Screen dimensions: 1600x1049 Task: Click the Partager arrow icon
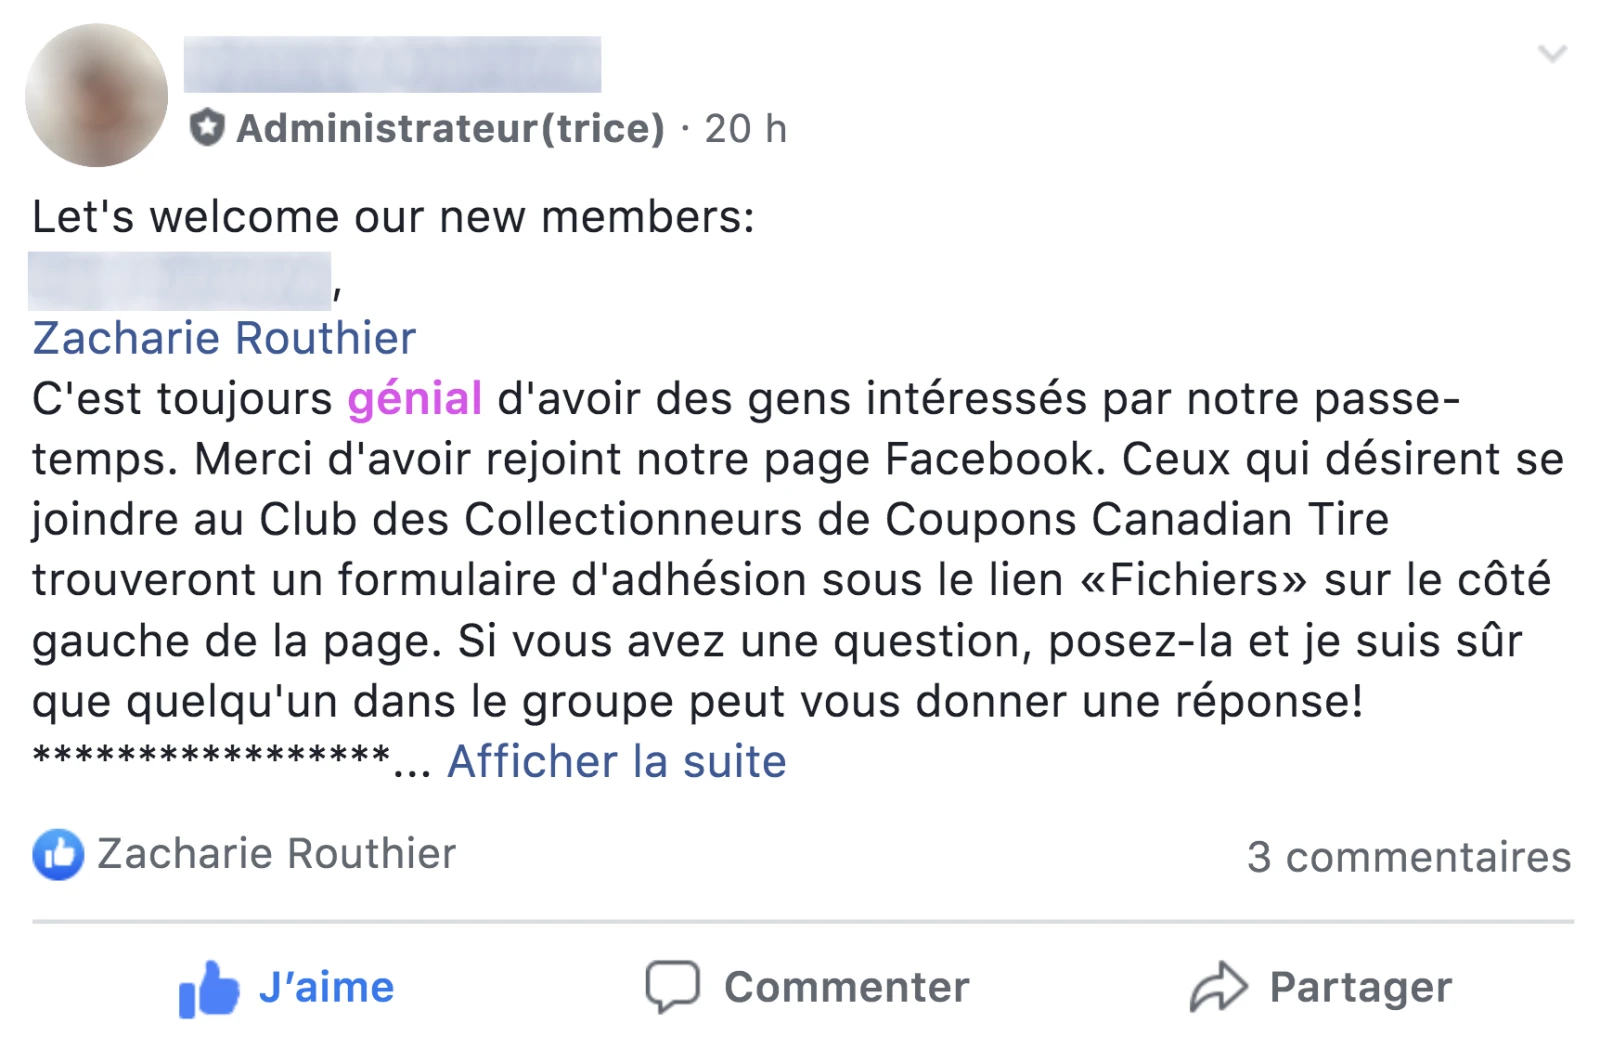(x=1218, y=987)
